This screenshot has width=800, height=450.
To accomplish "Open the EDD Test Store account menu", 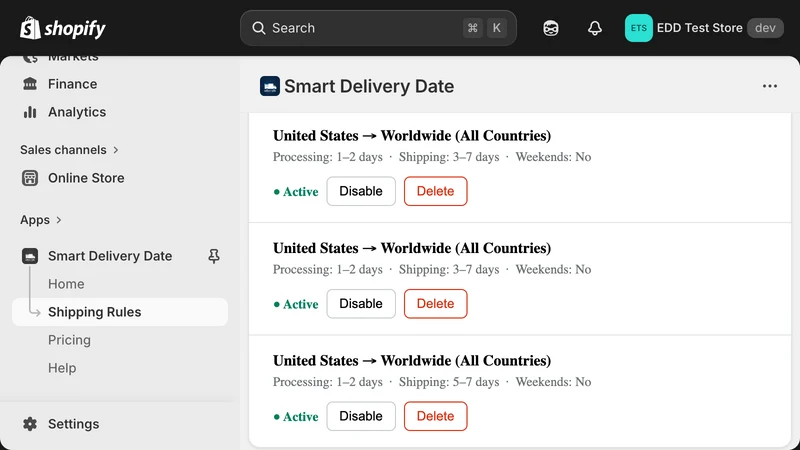I will pos(704,28).
